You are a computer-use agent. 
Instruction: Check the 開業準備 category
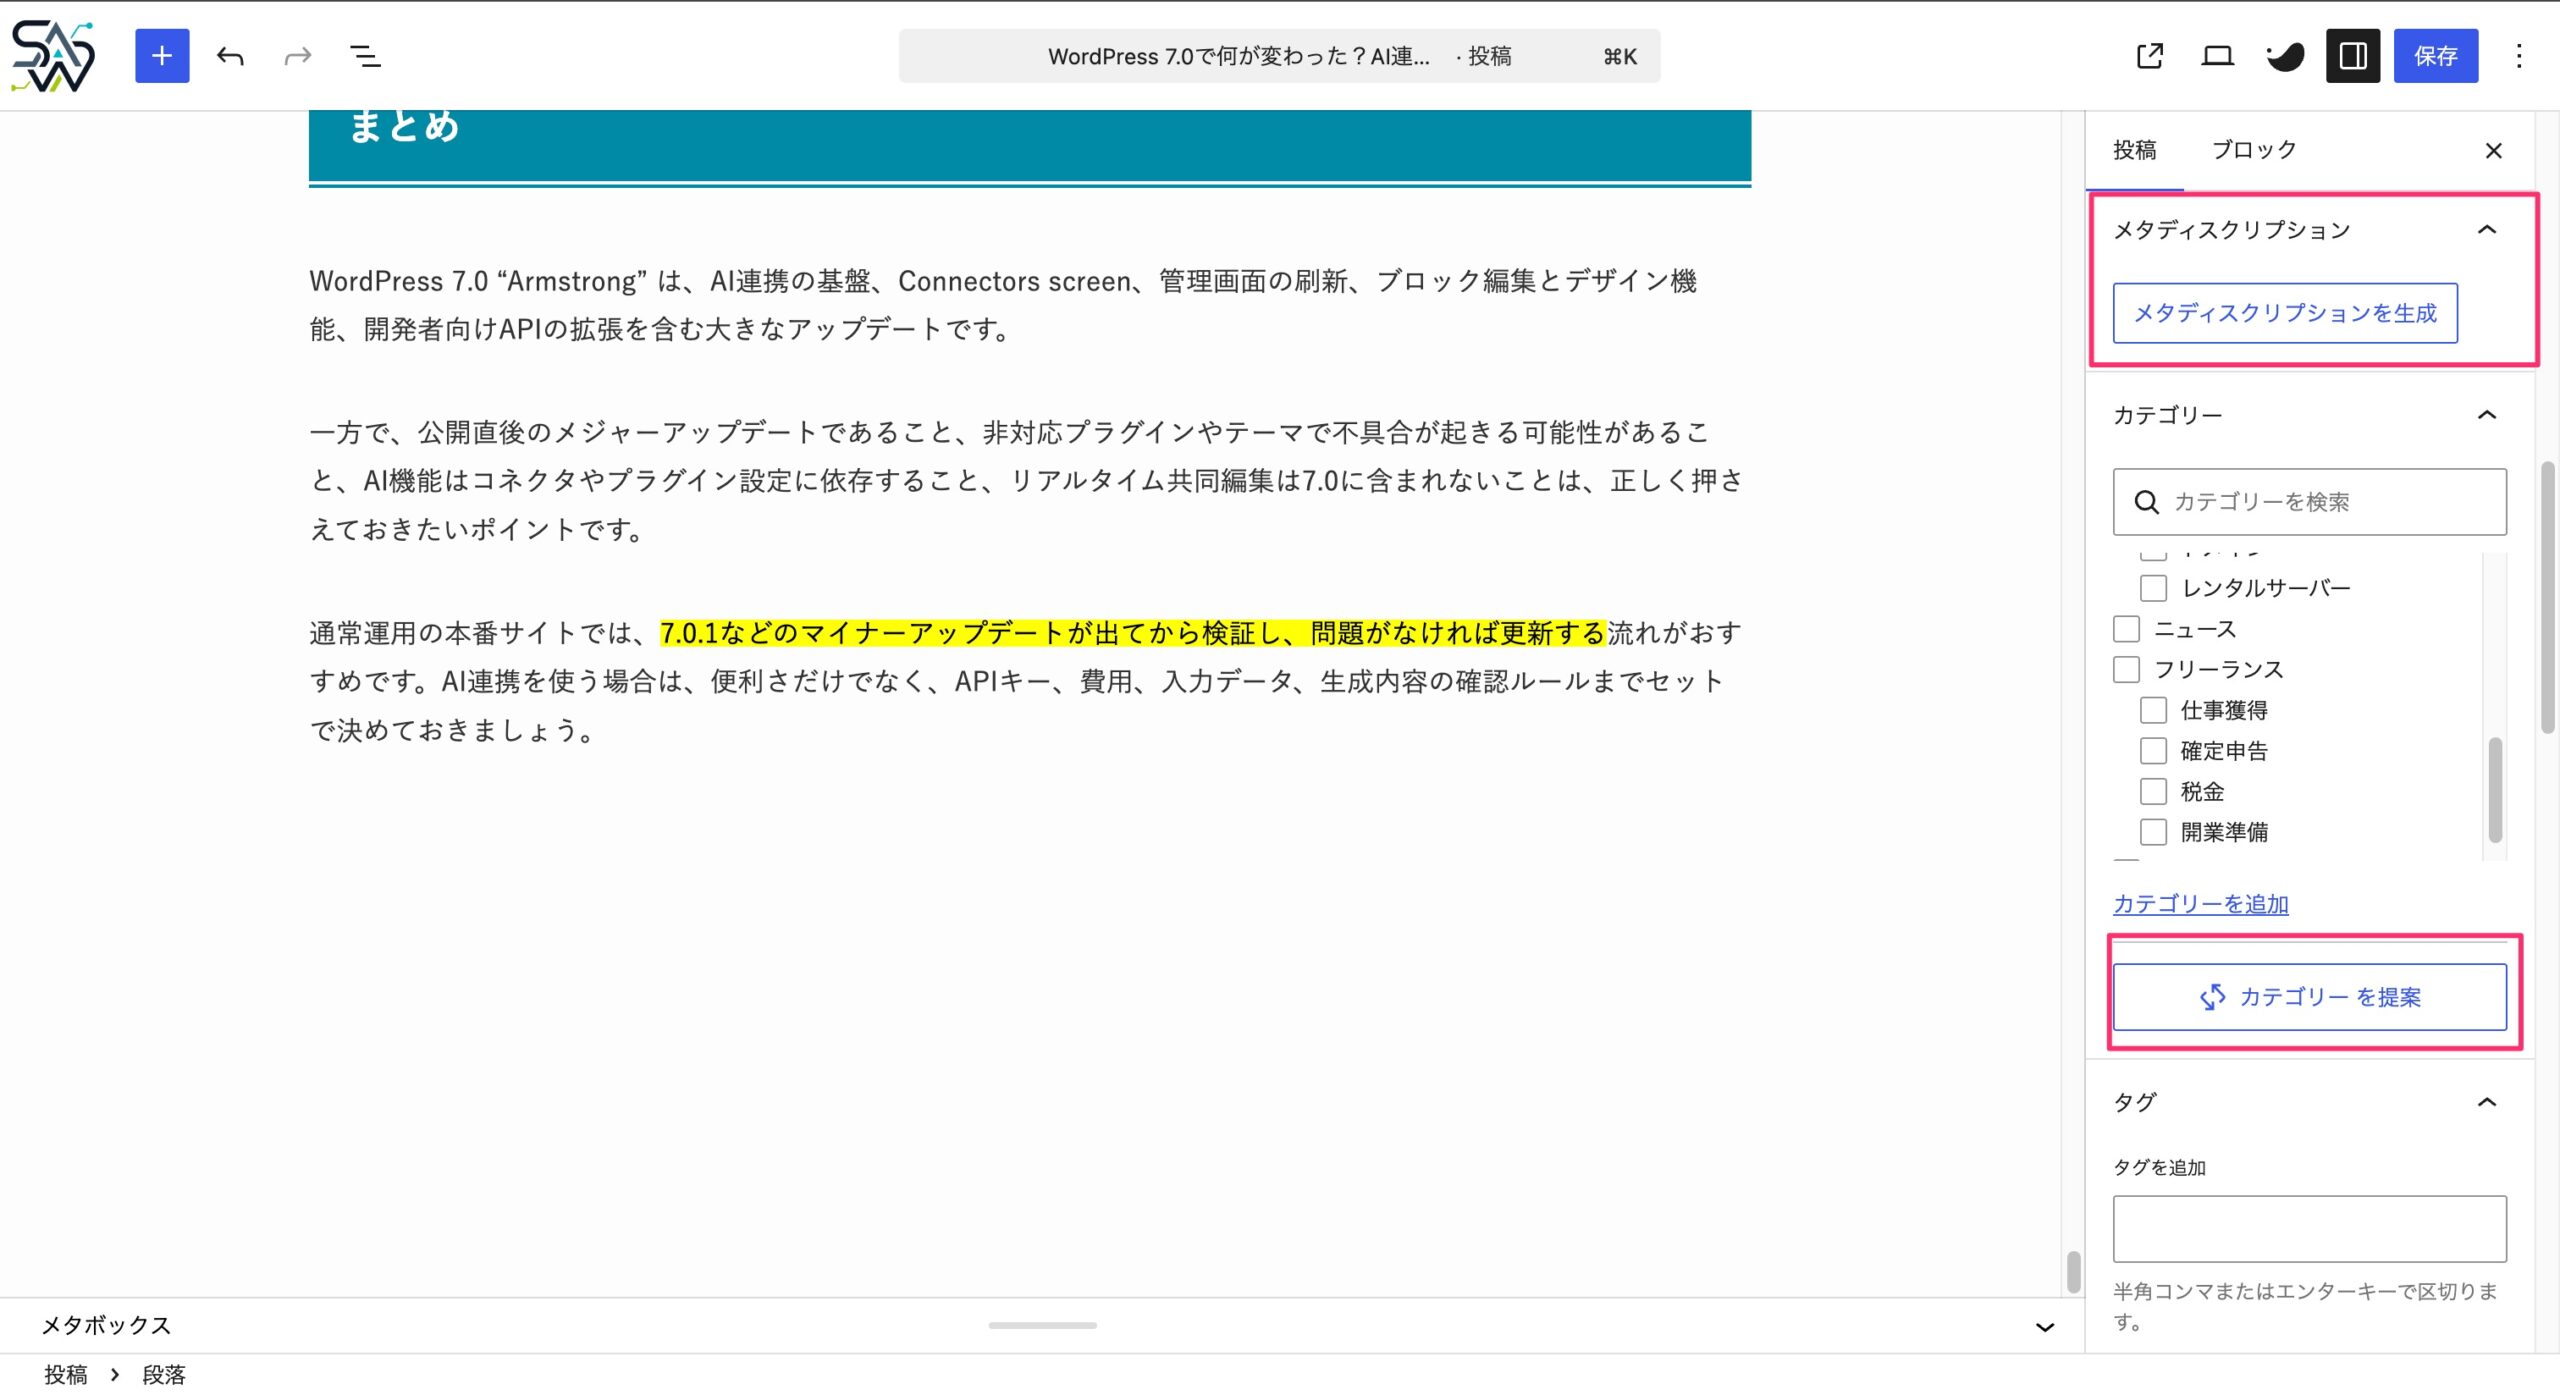(2153, 832)
